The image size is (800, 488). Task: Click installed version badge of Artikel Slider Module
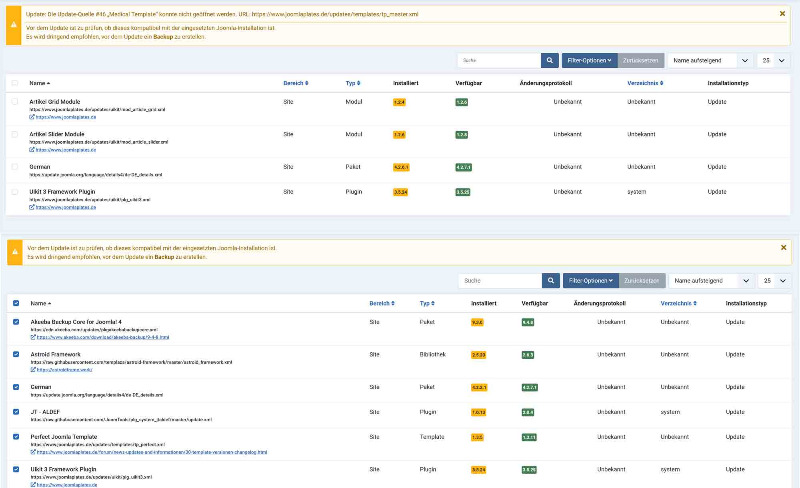pyautogui.click(x=399, y=135)
